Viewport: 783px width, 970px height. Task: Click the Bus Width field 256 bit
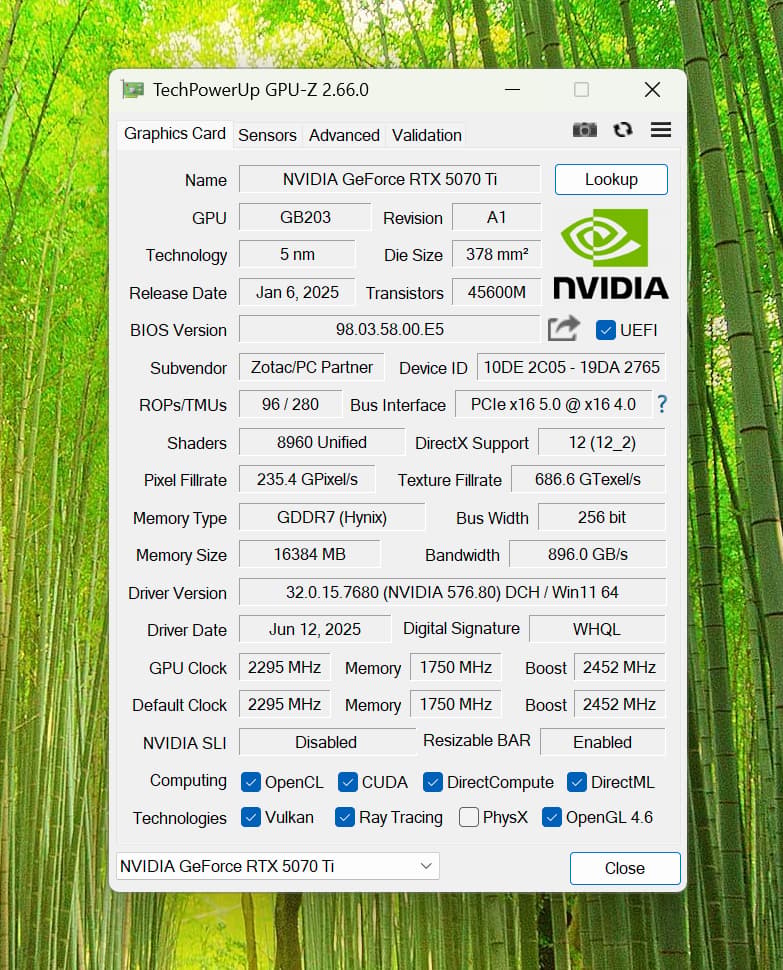click(x=602, y=517)
